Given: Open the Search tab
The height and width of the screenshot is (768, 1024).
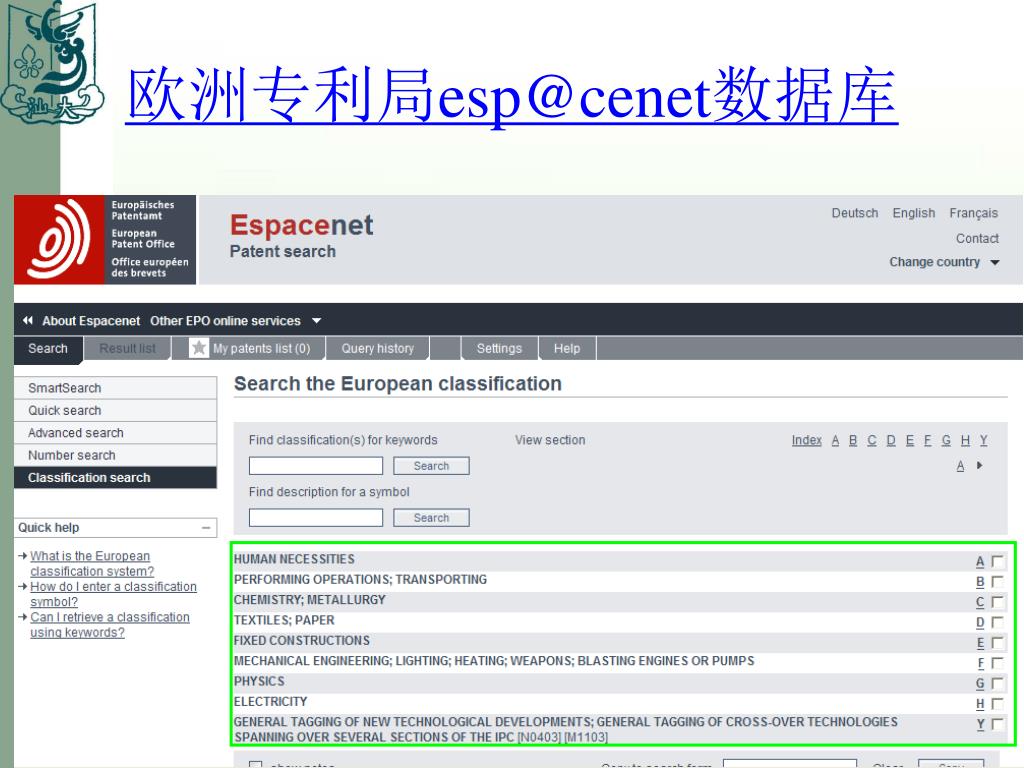Looking at the screenshot, I should click(48, 348).
